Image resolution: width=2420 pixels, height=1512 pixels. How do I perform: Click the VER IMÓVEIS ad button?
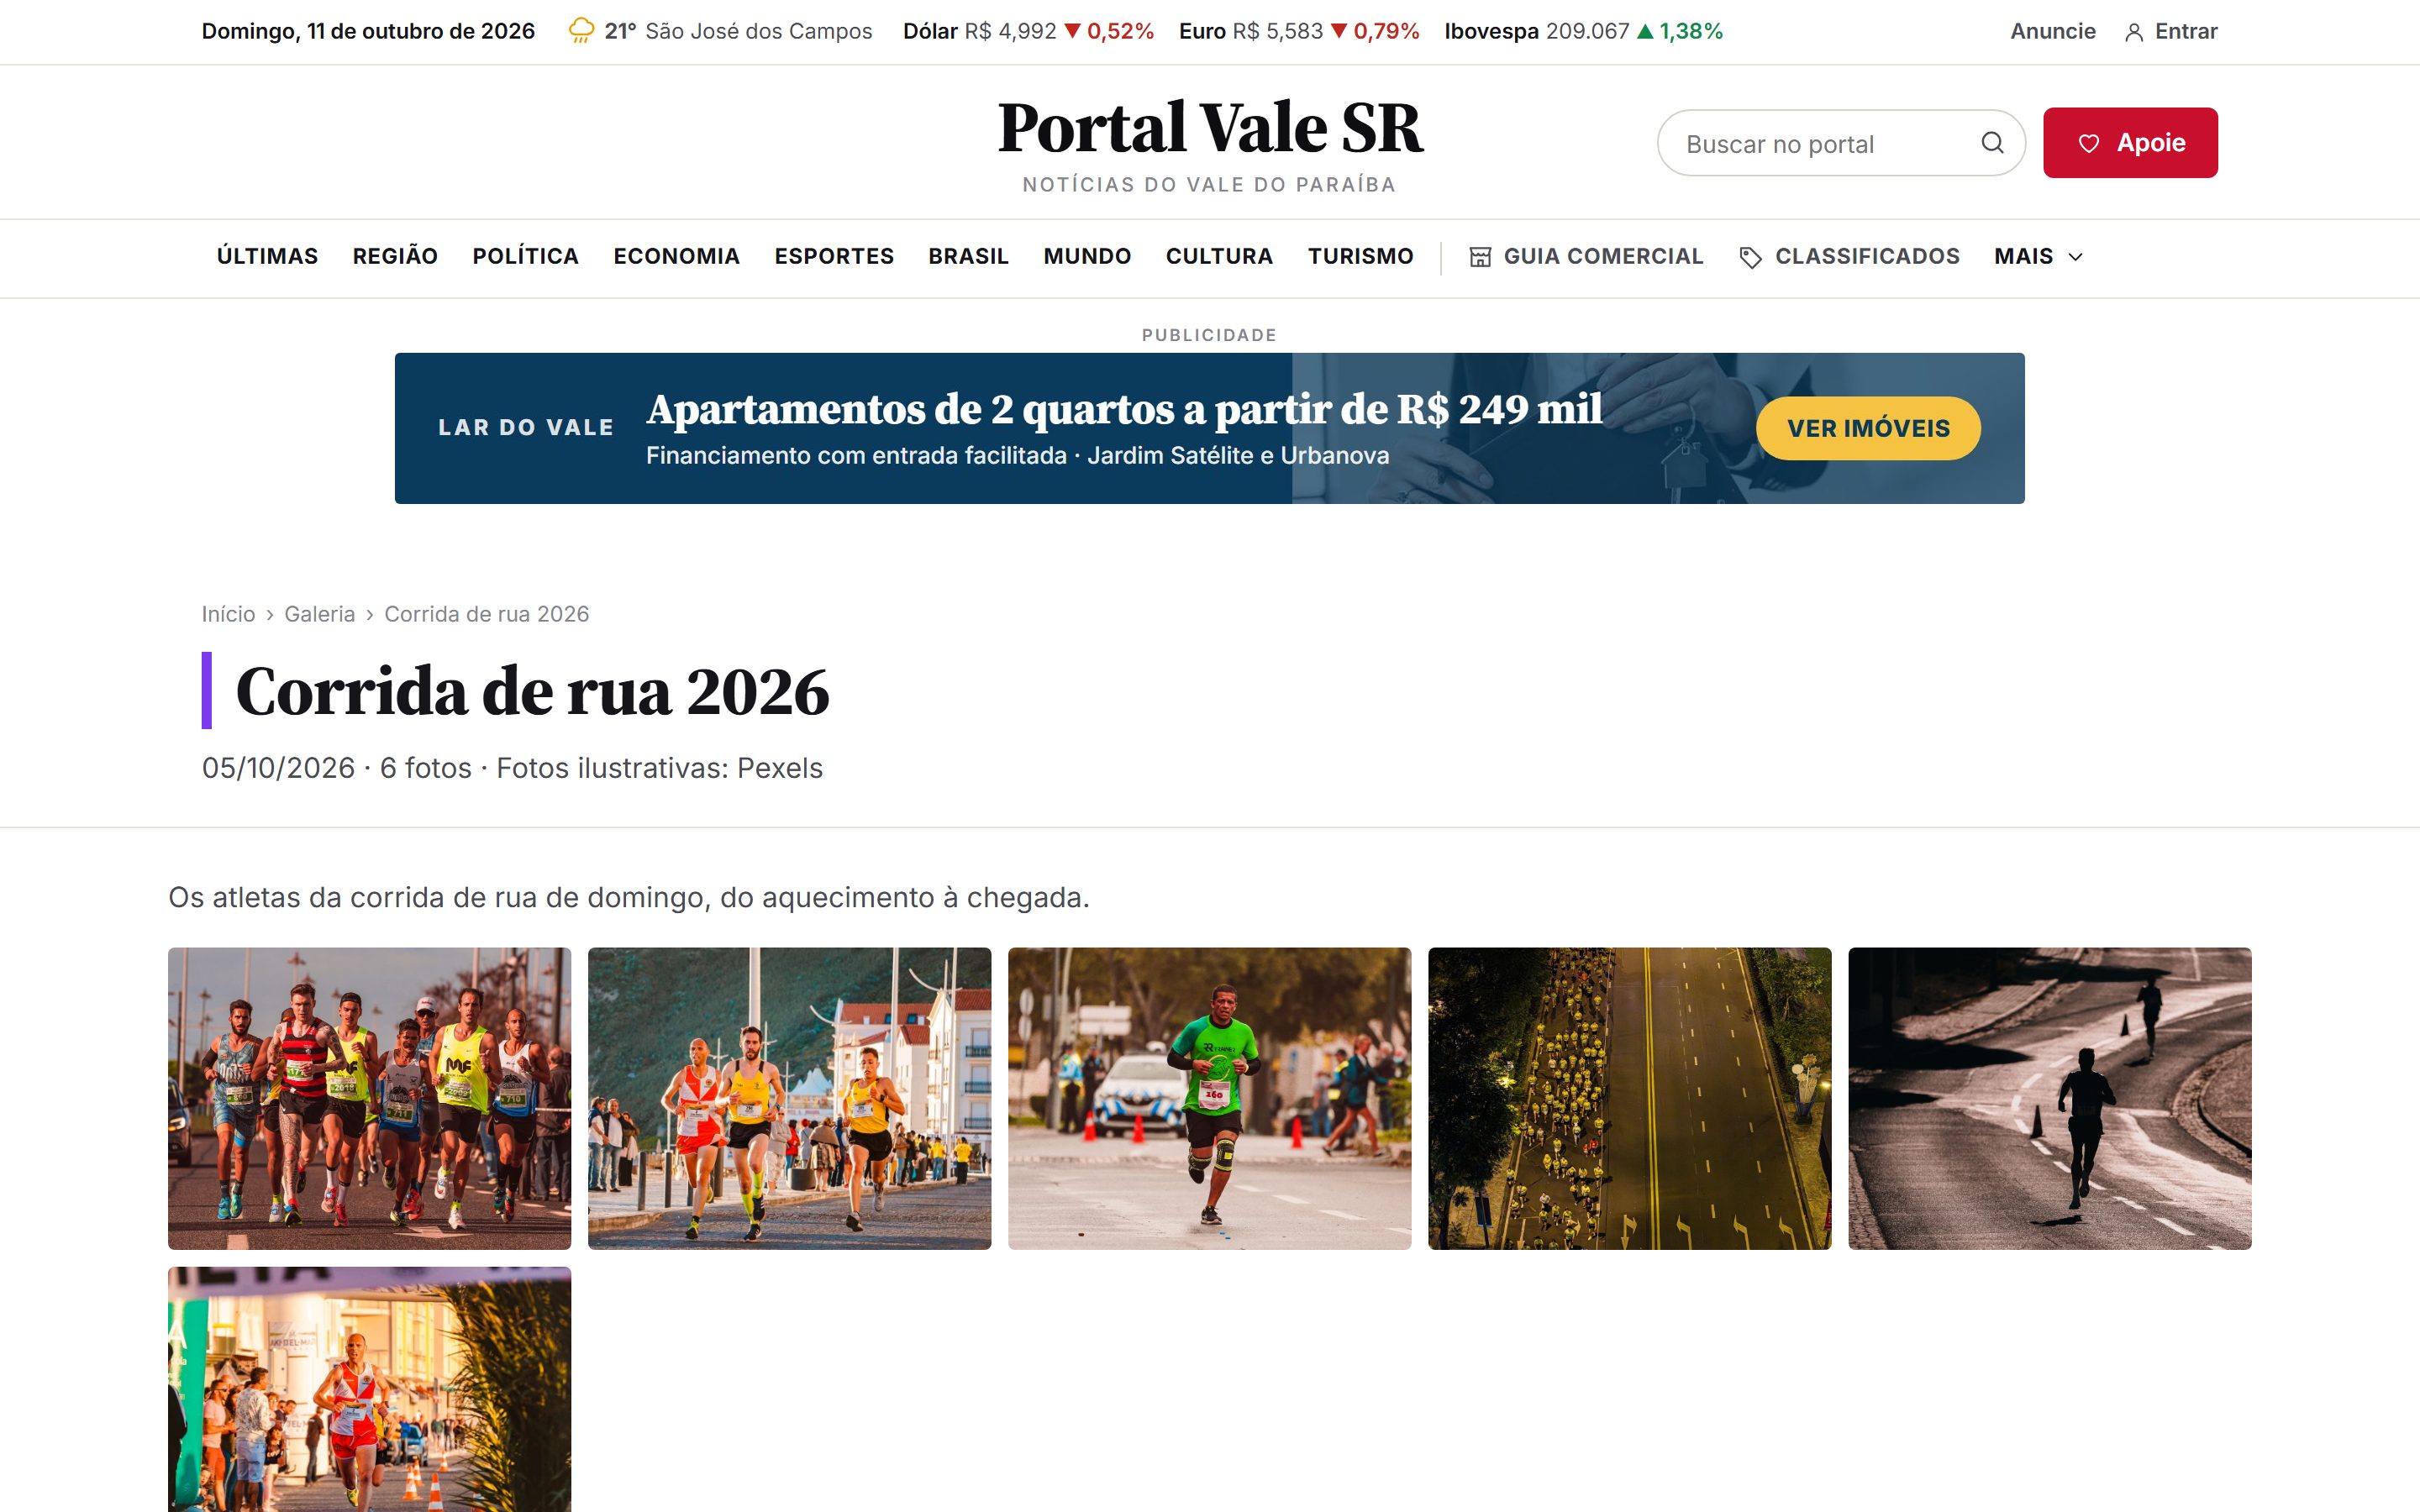click(x=1868, y=428)
